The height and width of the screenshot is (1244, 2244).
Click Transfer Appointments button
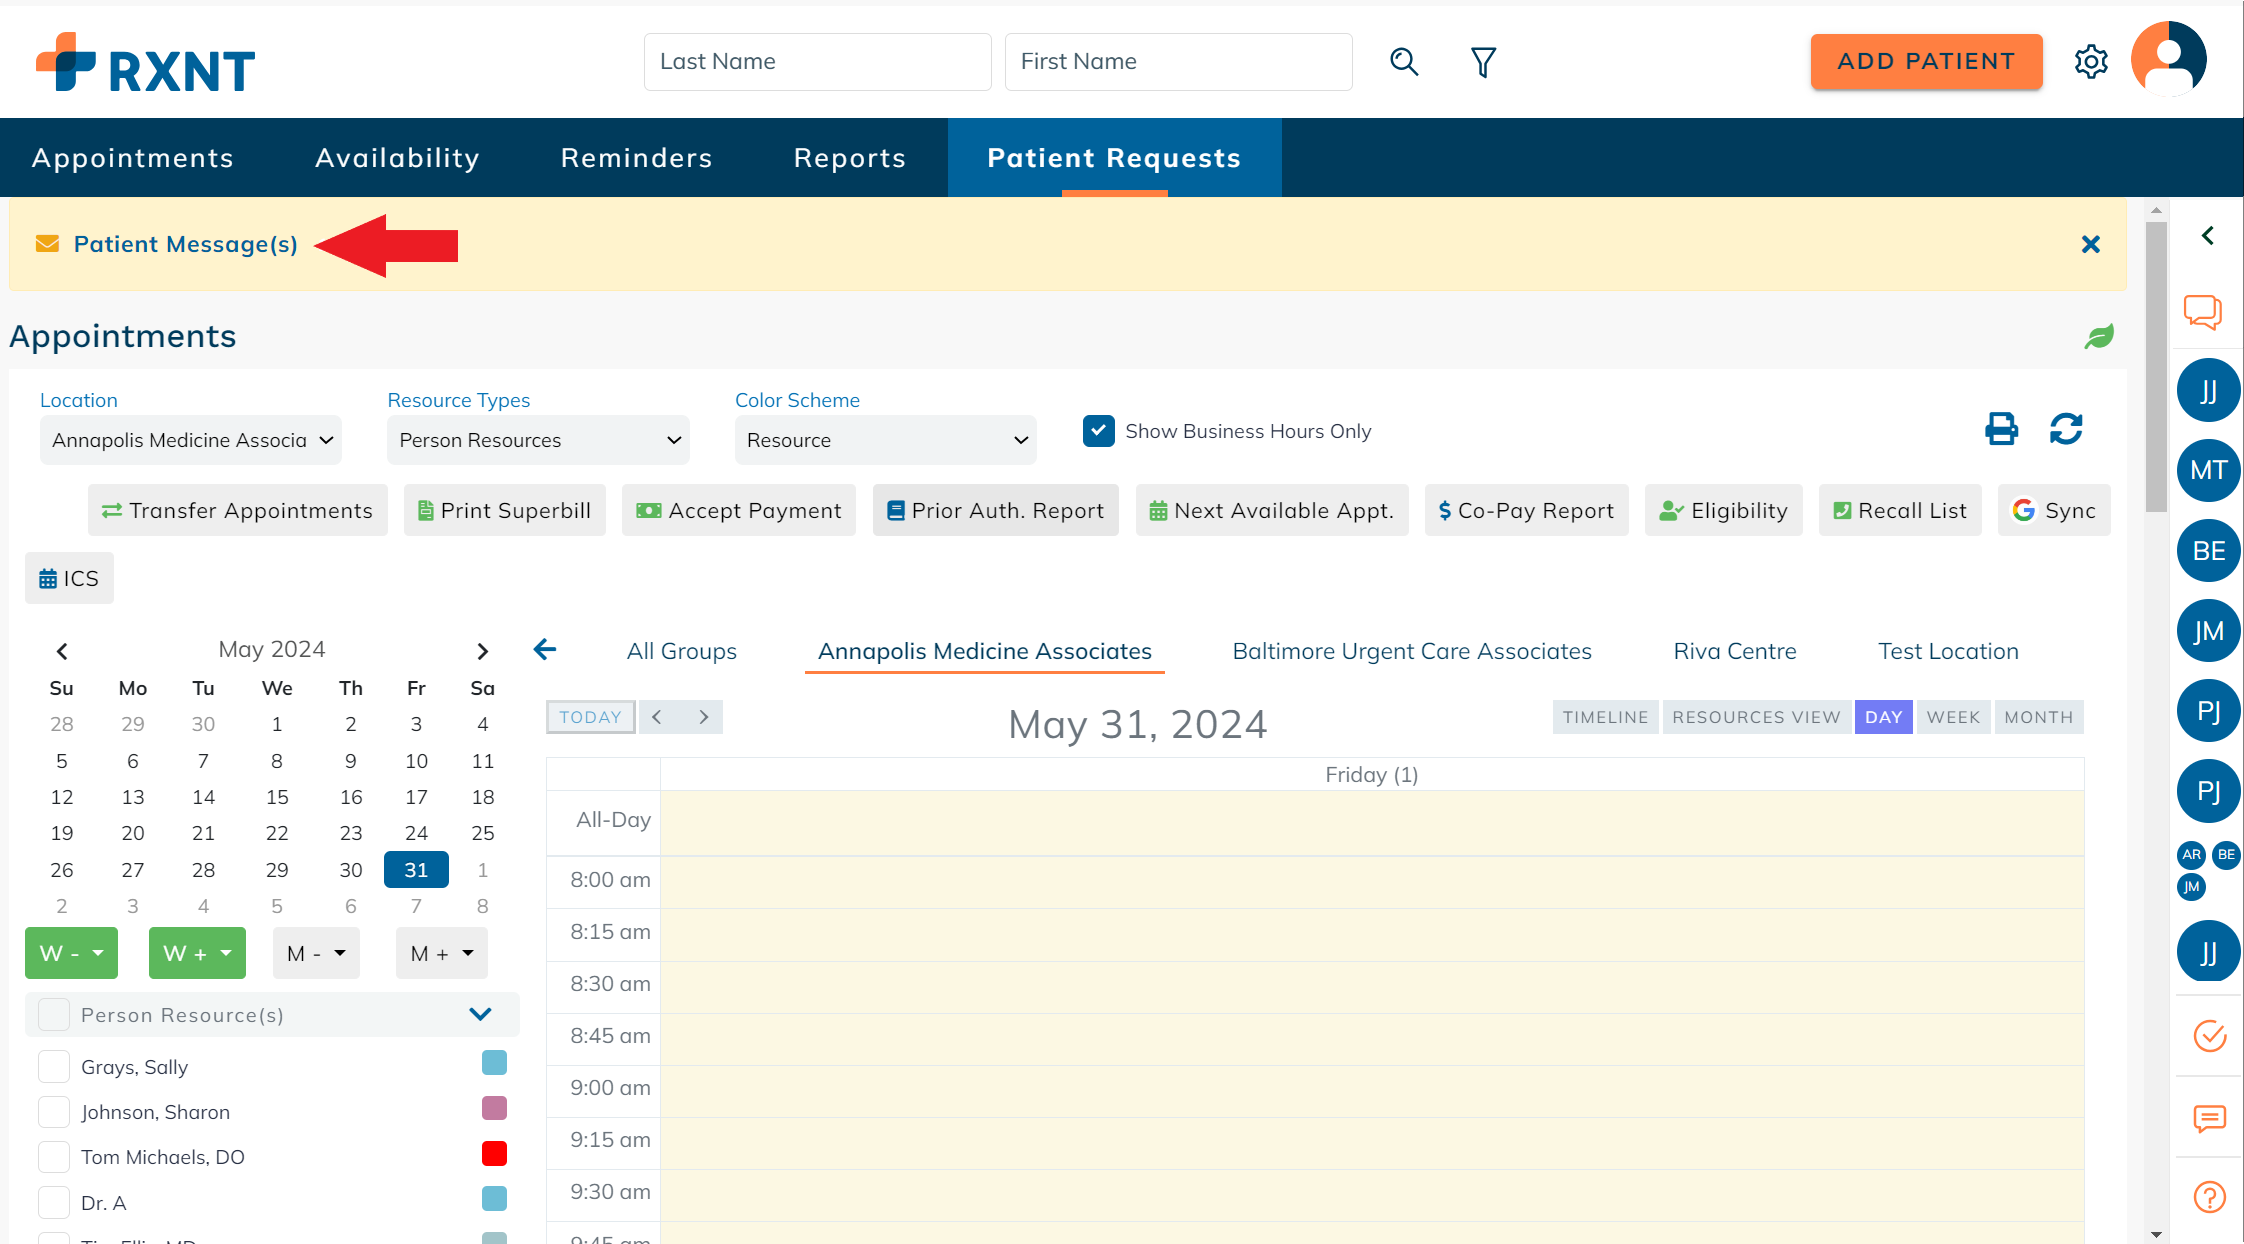pyautogui.click(x=238, y=510)
